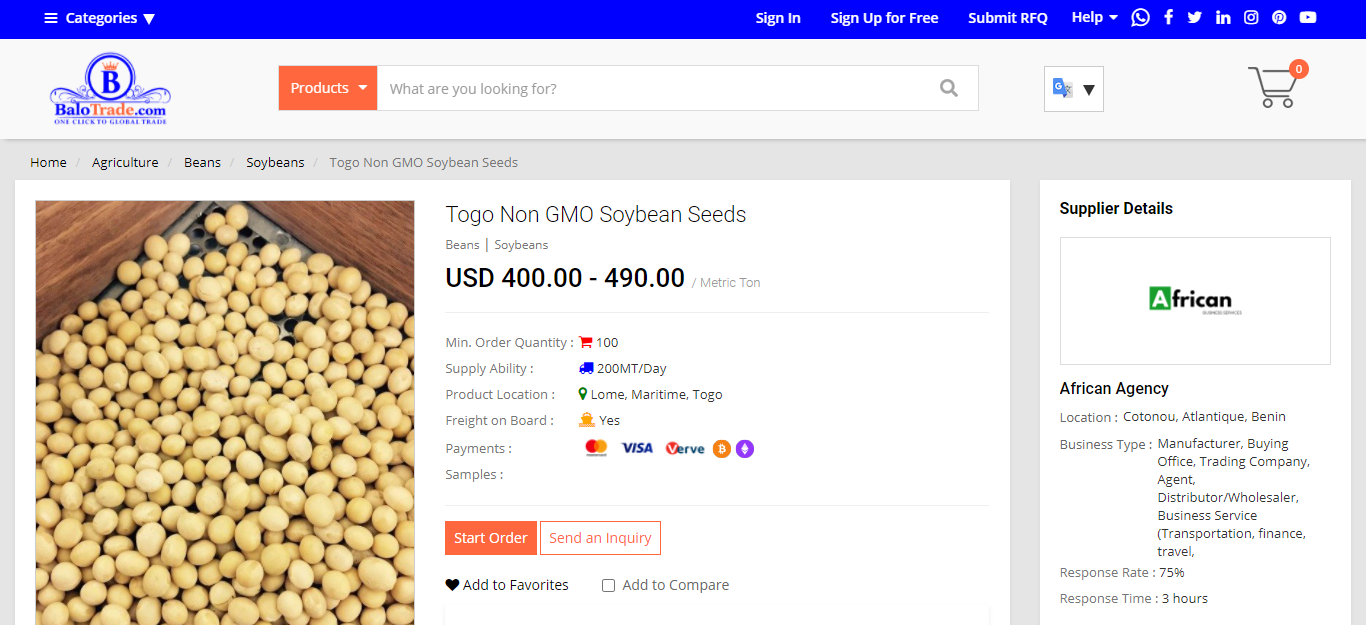Open Agriculture breadcrumb link
The image size is (1366, 625).
(x=125, y=162)
